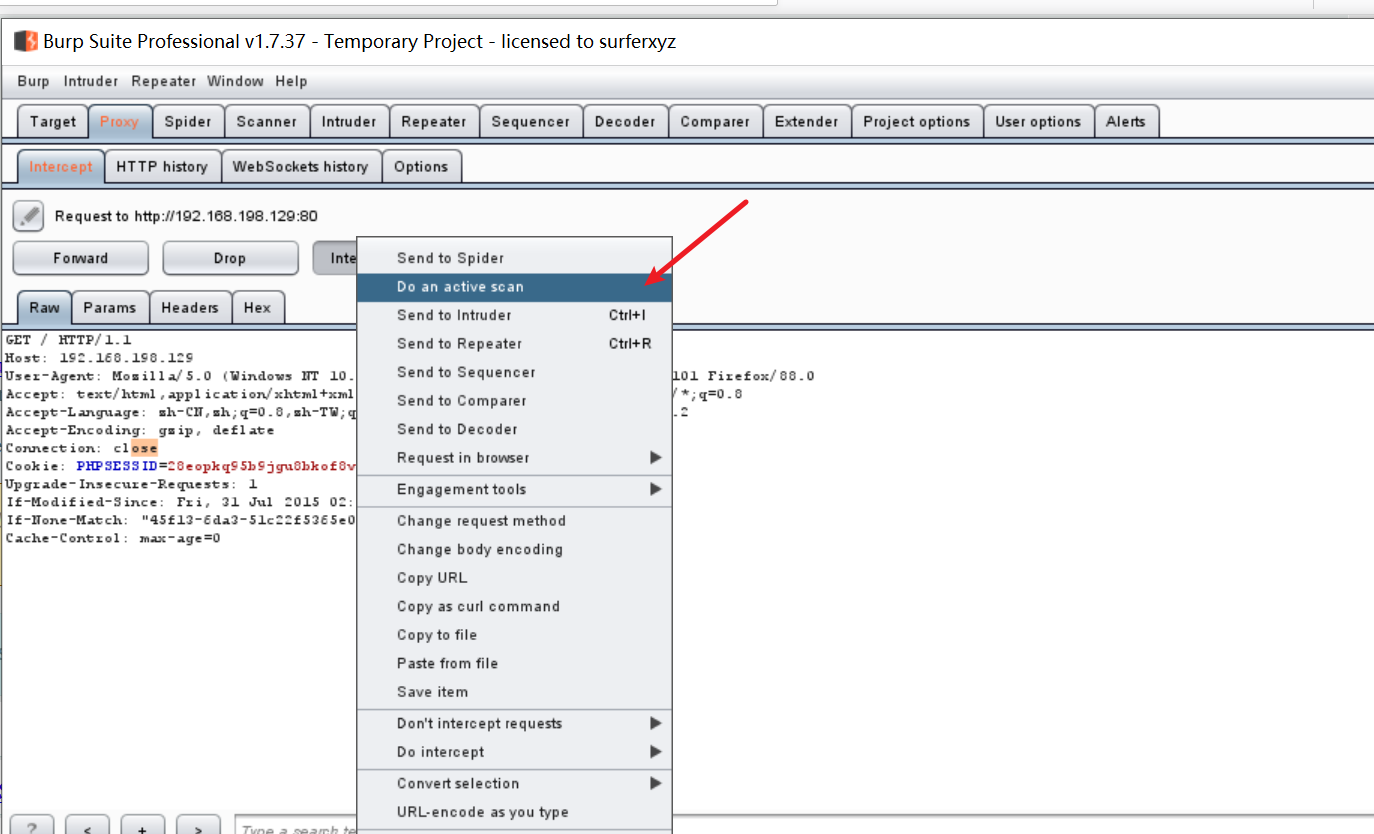The image size is (1374, 834).
Task: Click the next match button
Action: 198,826
